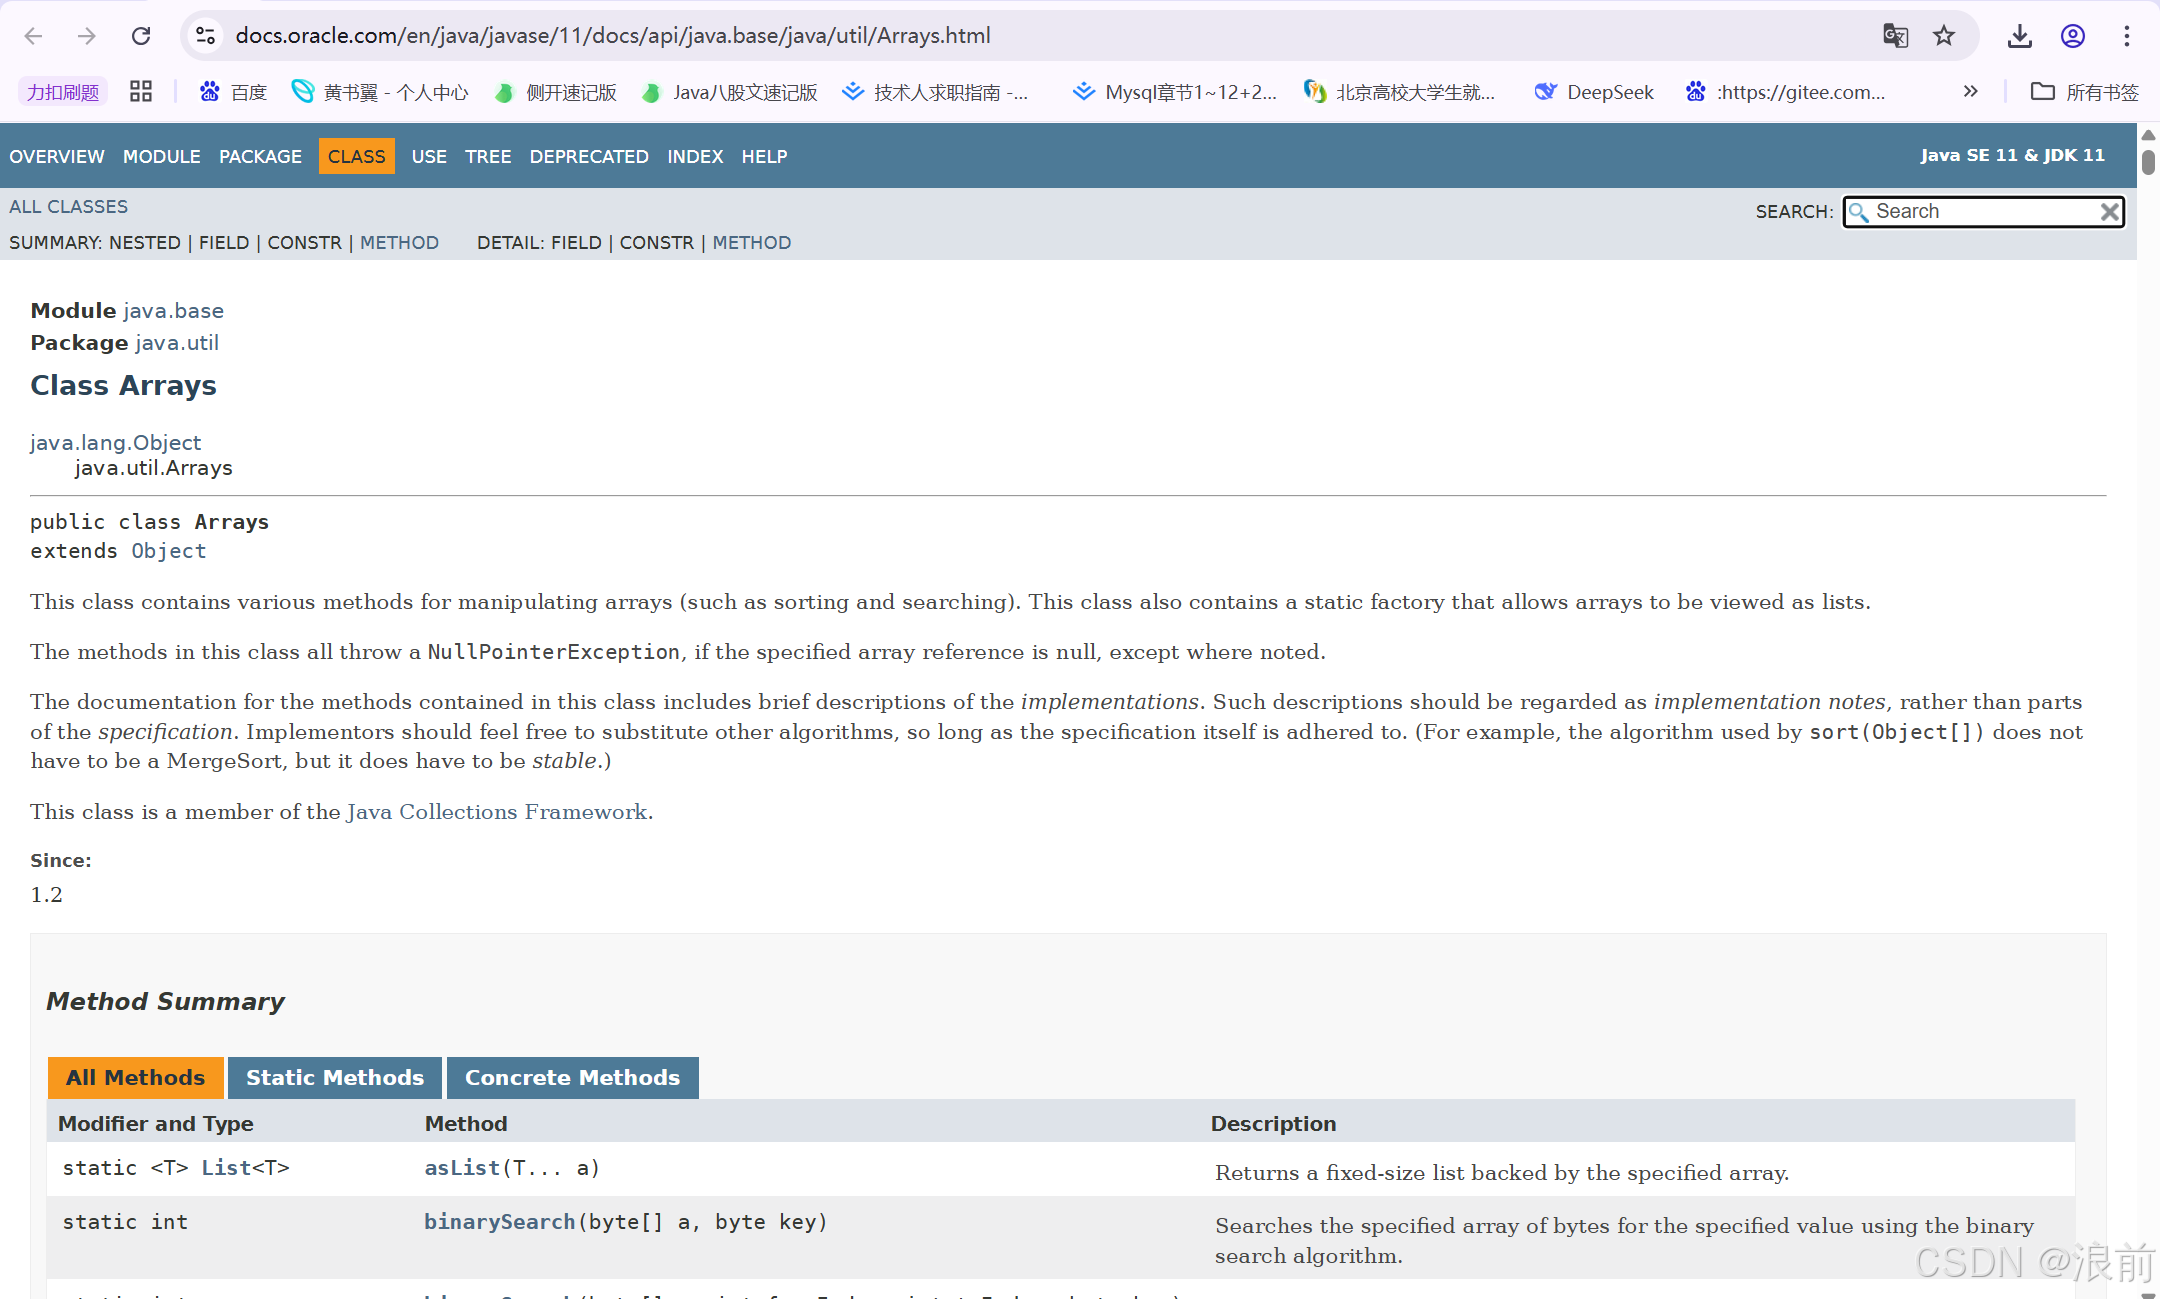Click the browser reload icon
2160x1299 pixels.
click(x=141, y=36)
